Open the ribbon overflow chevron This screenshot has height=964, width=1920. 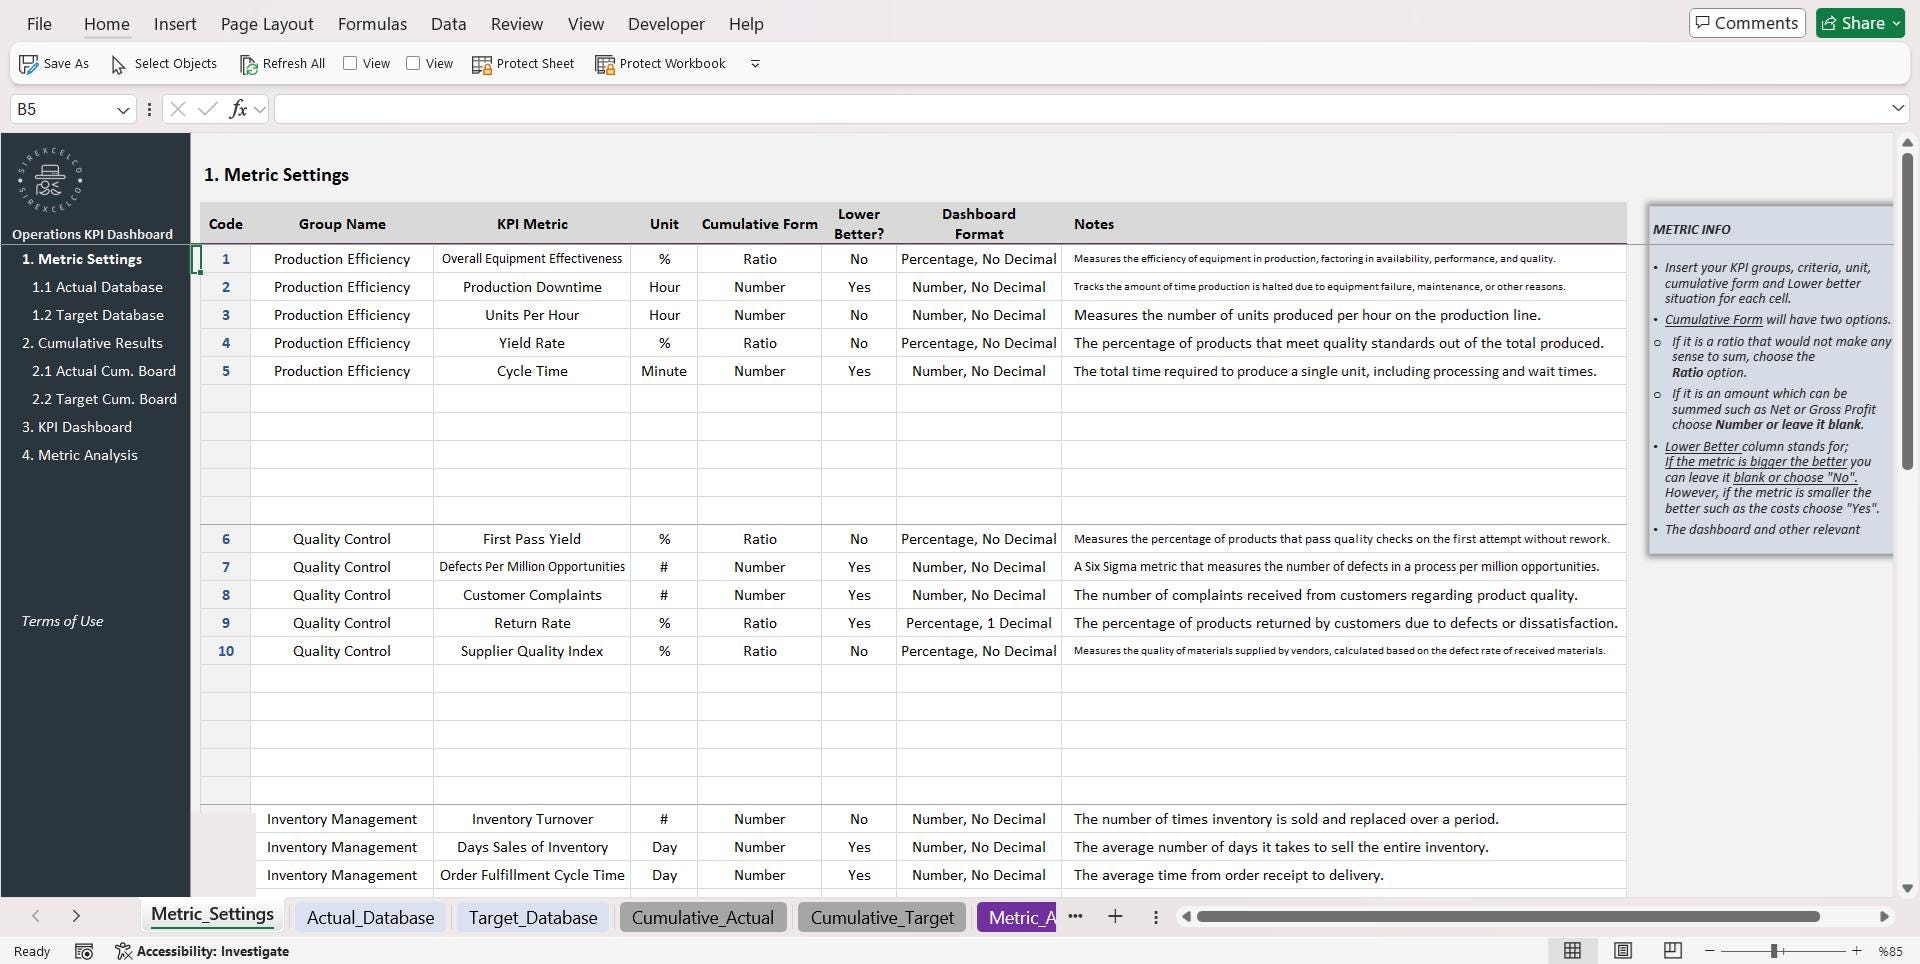[754, 63]
